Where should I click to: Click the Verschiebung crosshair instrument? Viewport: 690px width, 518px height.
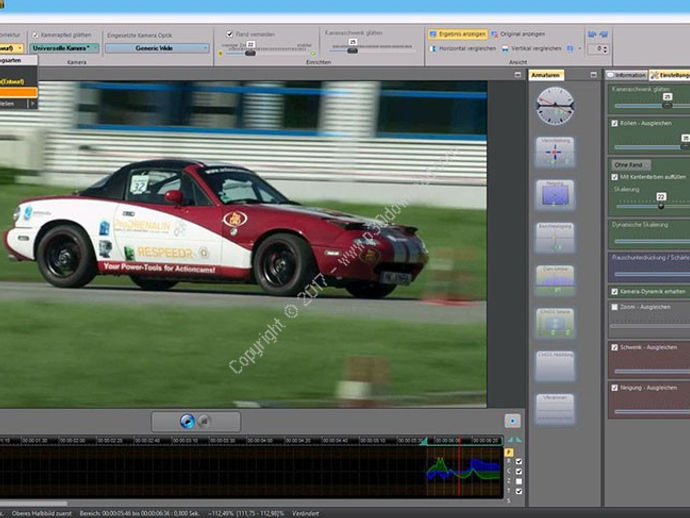click(x=555, y=153)
